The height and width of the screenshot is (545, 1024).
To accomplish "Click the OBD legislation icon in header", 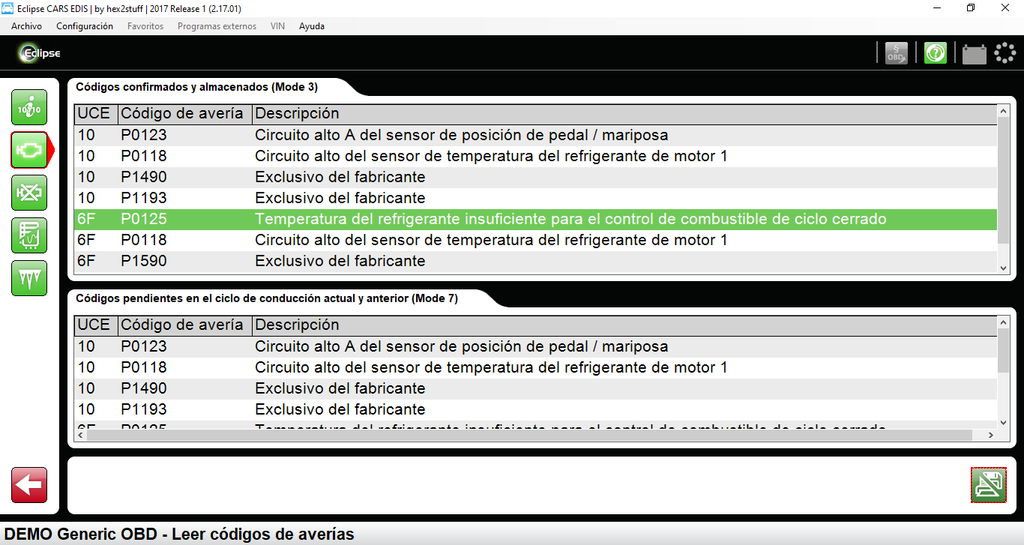I will tap(896, 53).
